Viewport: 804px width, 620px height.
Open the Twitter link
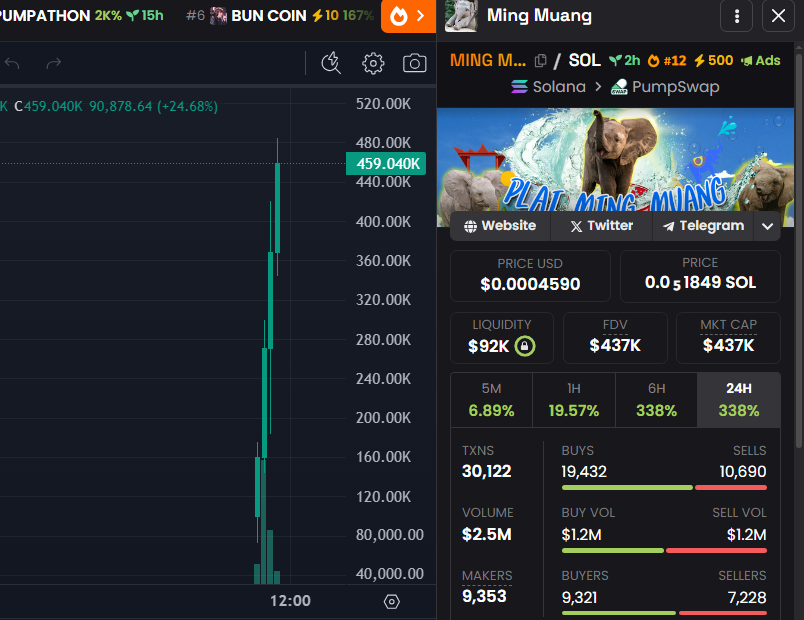pos(601,226)
